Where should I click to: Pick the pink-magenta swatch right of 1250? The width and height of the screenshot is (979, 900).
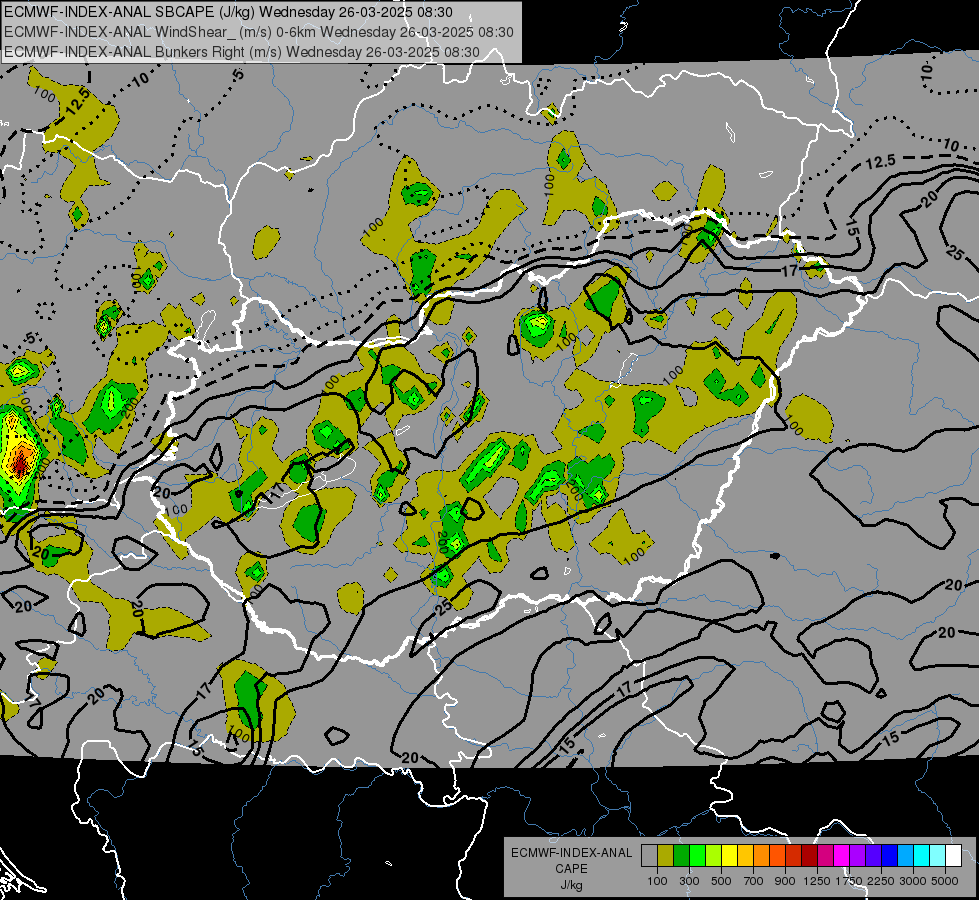point(825,856)
